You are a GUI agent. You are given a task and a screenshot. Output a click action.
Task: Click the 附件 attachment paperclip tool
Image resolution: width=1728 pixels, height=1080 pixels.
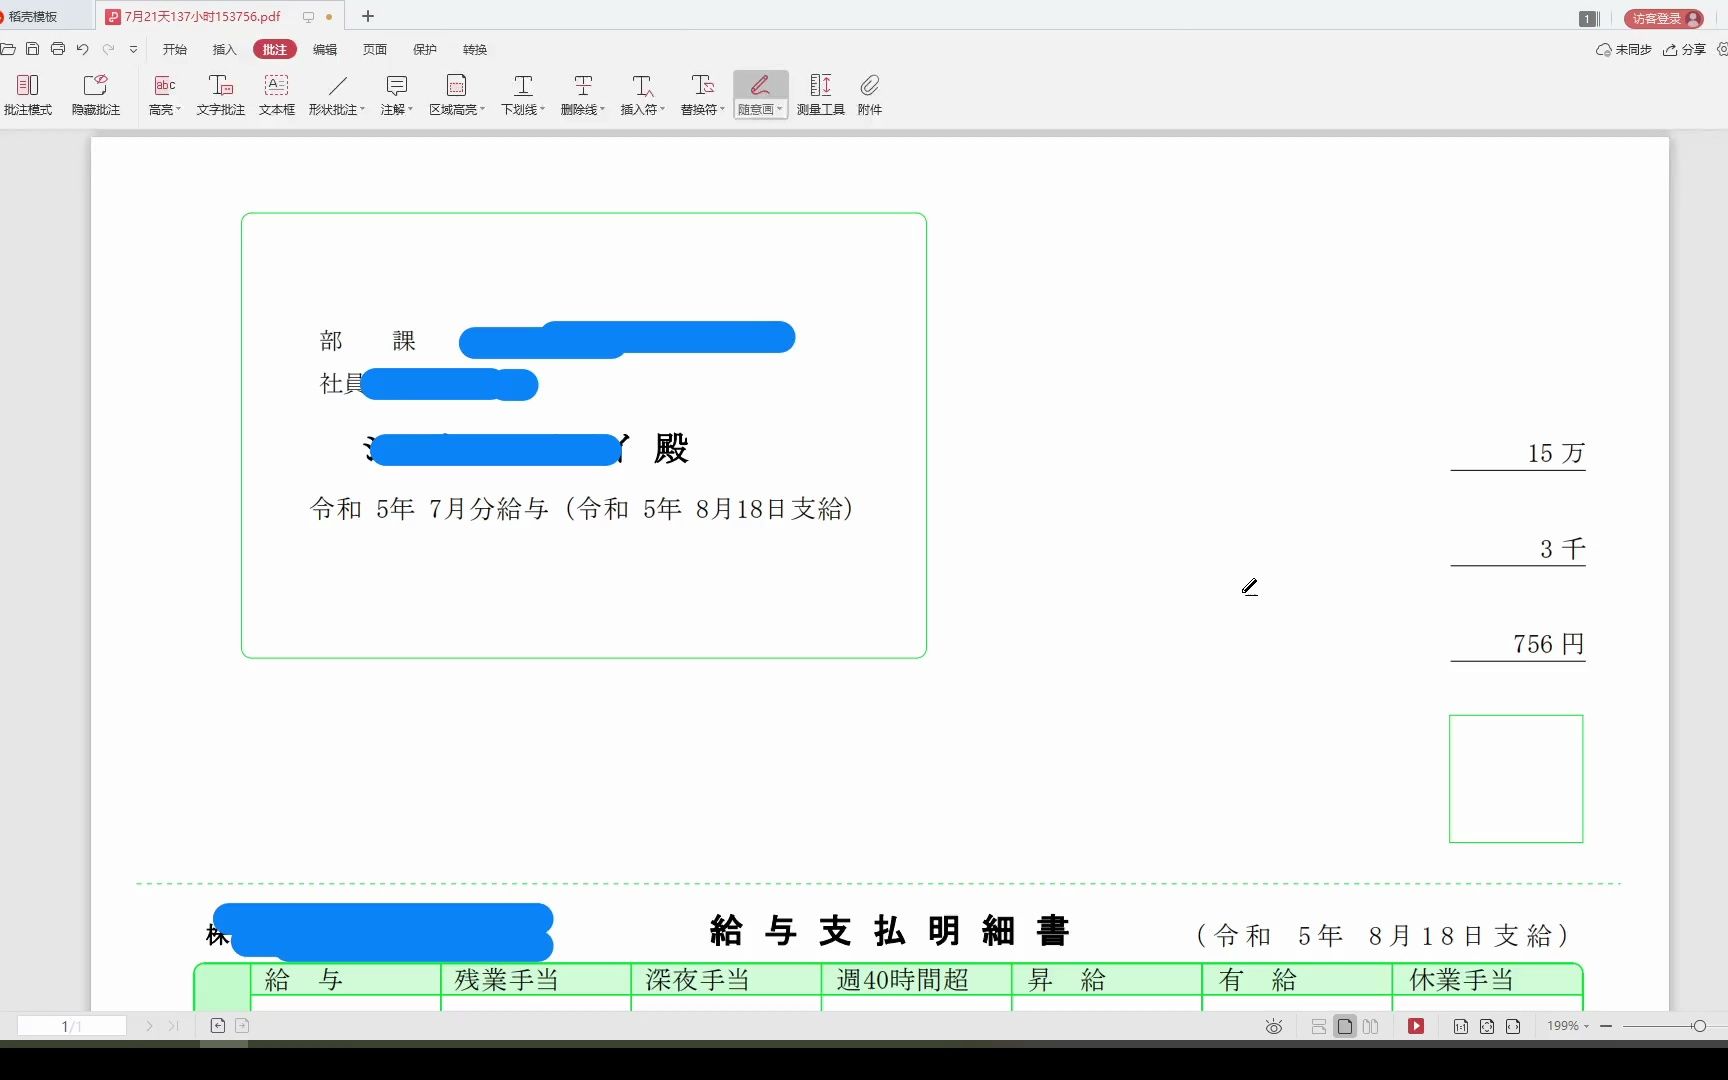click(870, 95)
